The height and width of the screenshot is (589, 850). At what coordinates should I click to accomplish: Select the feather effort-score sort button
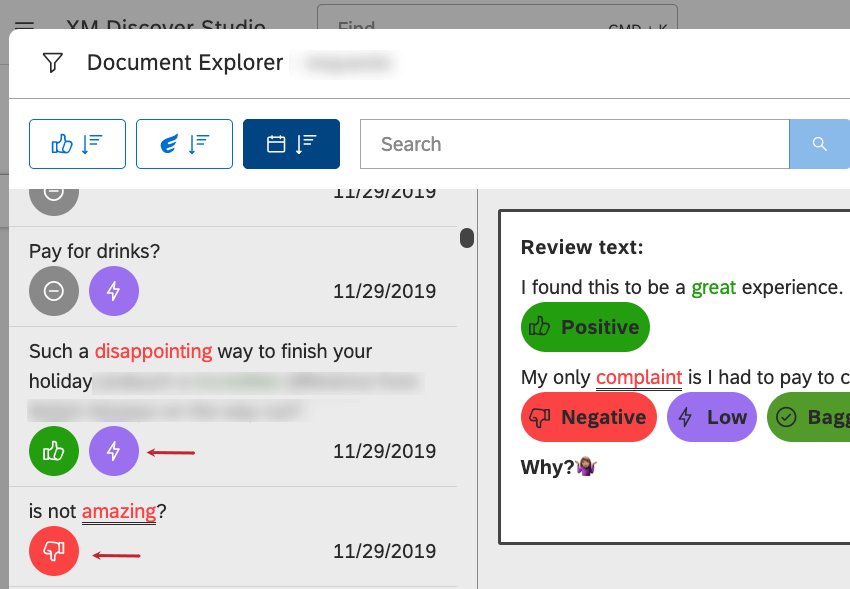pyautogui.click(x=184, y=143)
